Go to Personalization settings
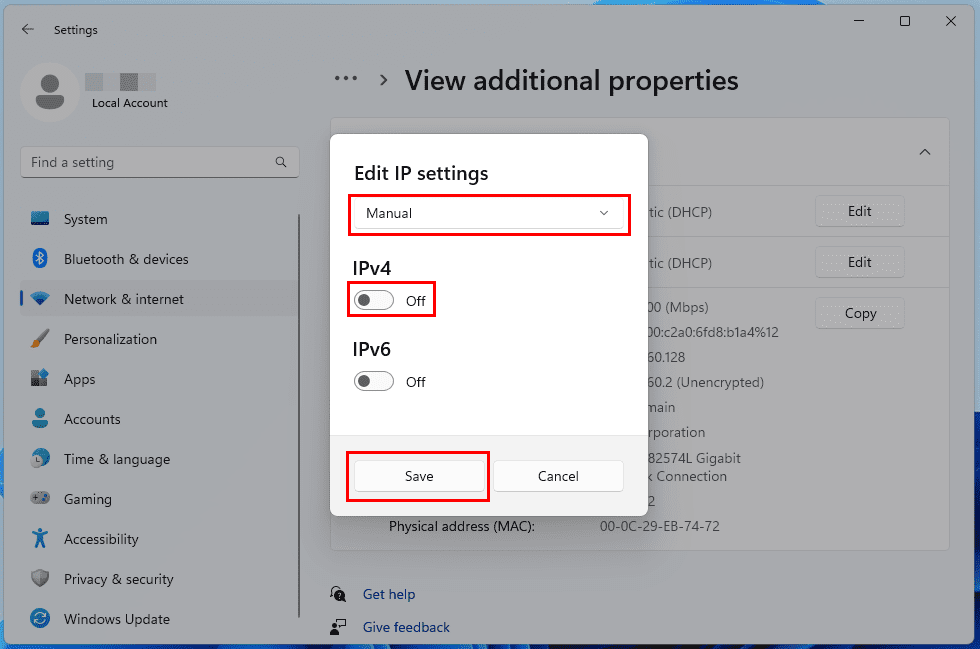The image size is (980, 649). click(159, 339)
